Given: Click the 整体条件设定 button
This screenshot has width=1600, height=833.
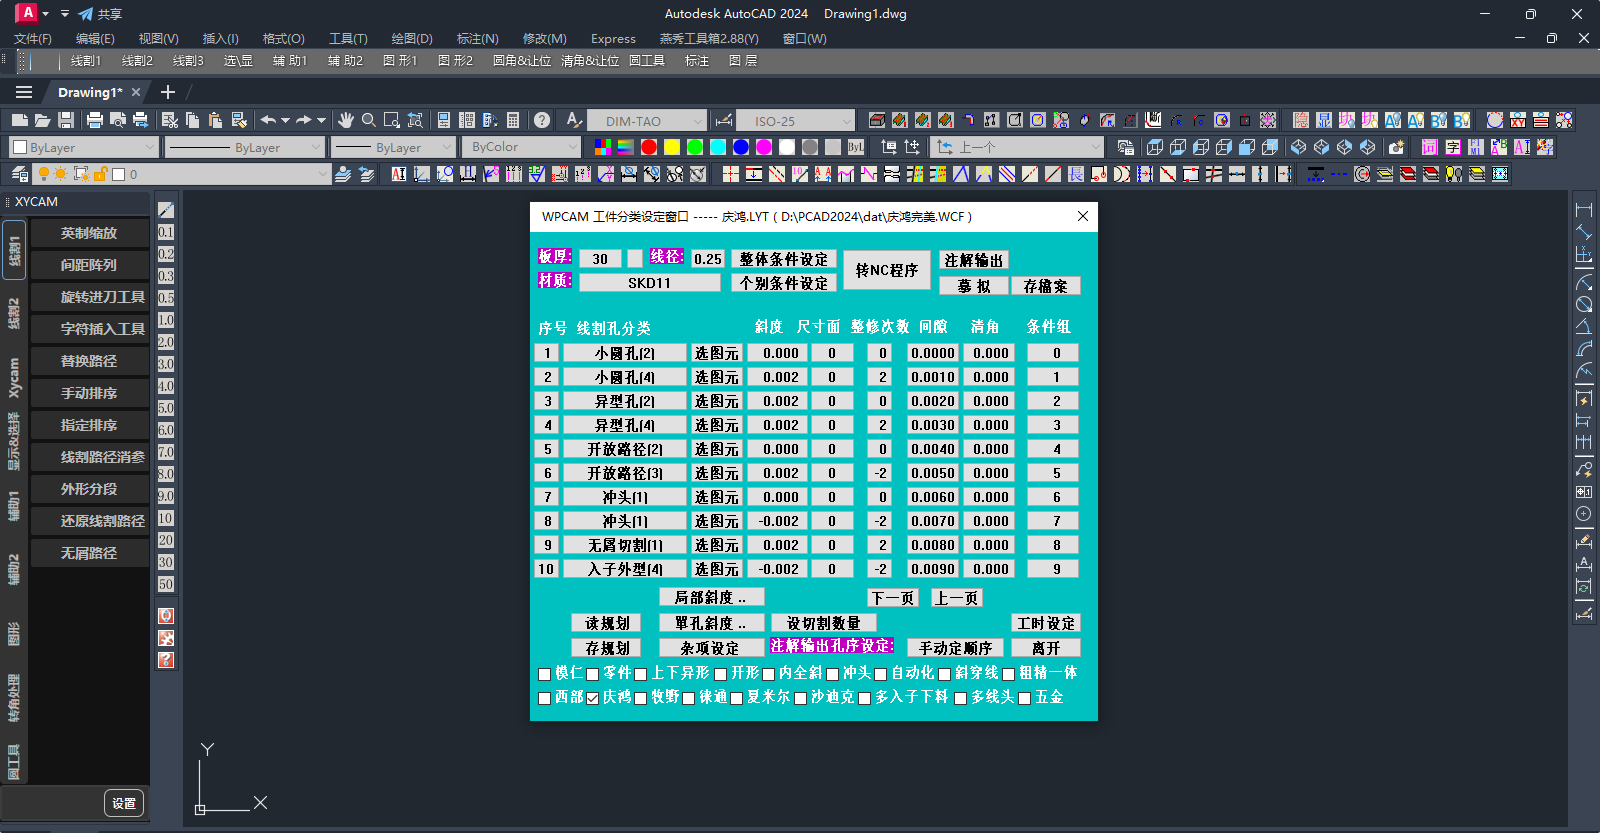Looking at the screenshot, I should coord(784,259).
